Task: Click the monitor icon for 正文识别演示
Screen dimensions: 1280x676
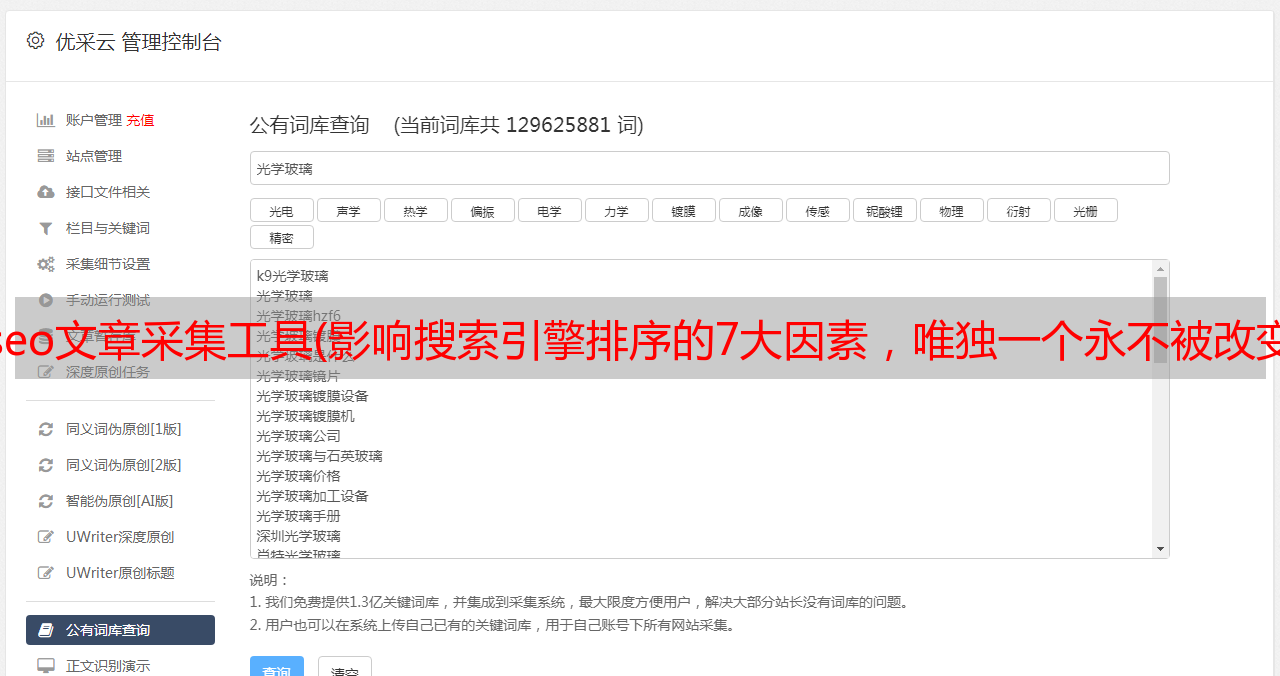Action: (x=45, y=665)
